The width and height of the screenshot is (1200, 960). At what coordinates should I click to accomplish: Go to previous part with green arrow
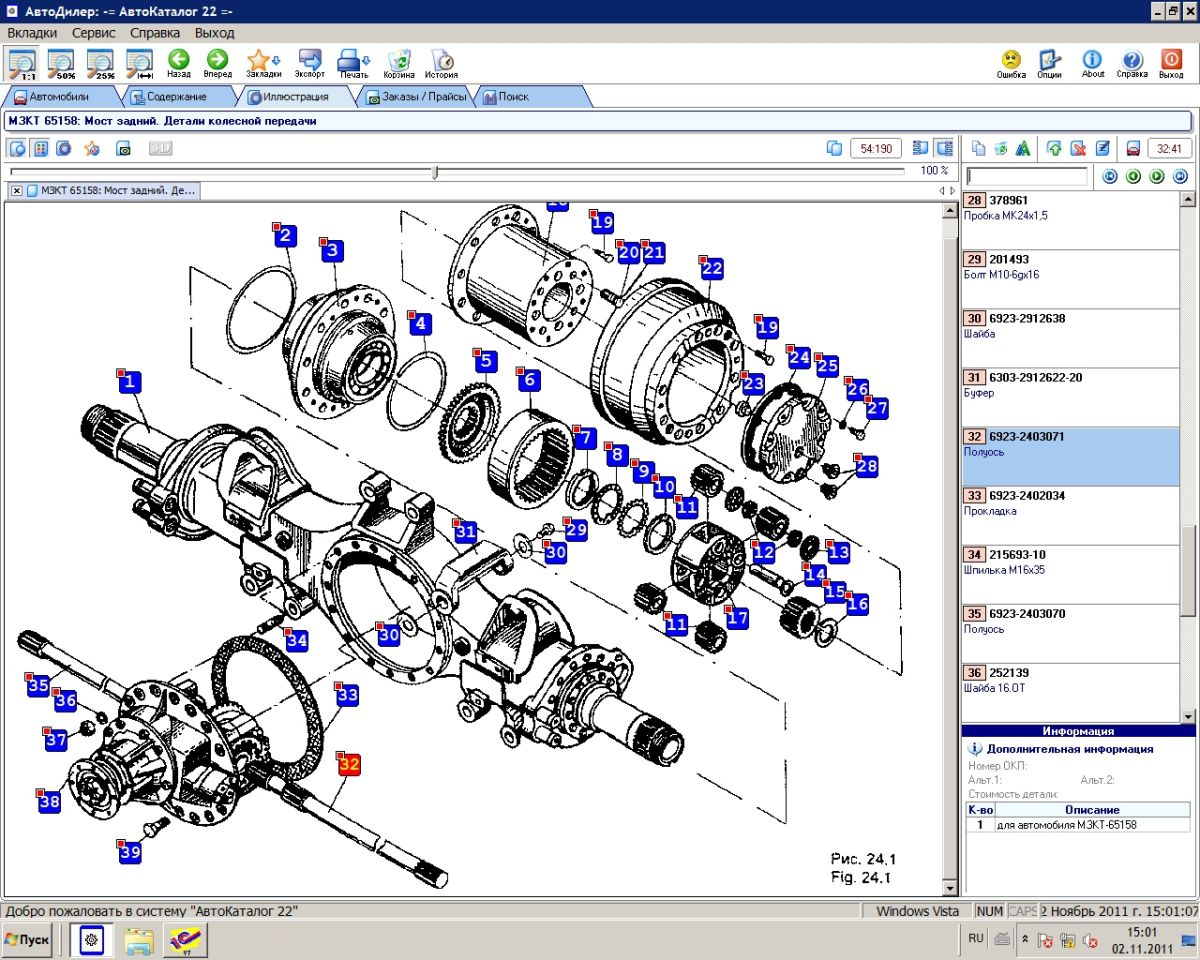pyautogui.click(x=1133, y=177)
